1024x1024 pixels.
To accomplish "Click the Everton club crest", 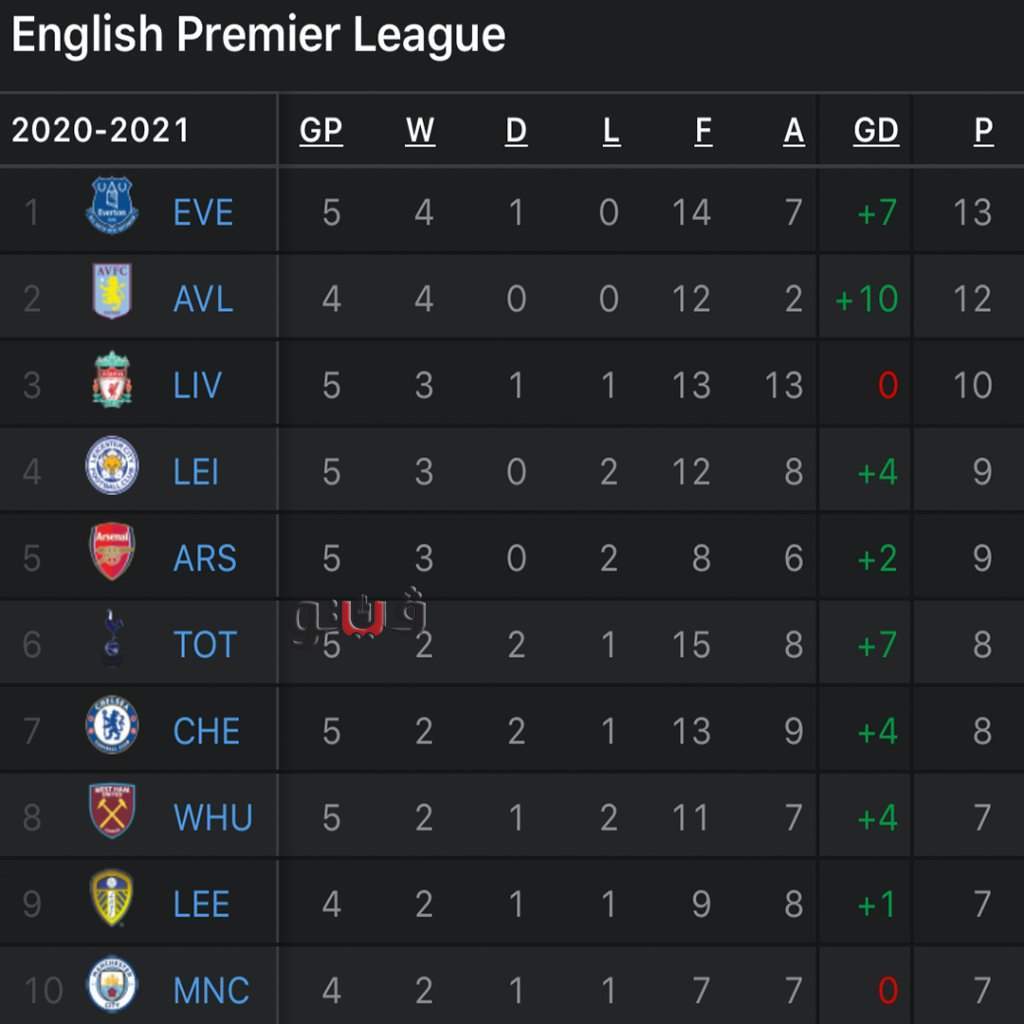I will (112, 206).
